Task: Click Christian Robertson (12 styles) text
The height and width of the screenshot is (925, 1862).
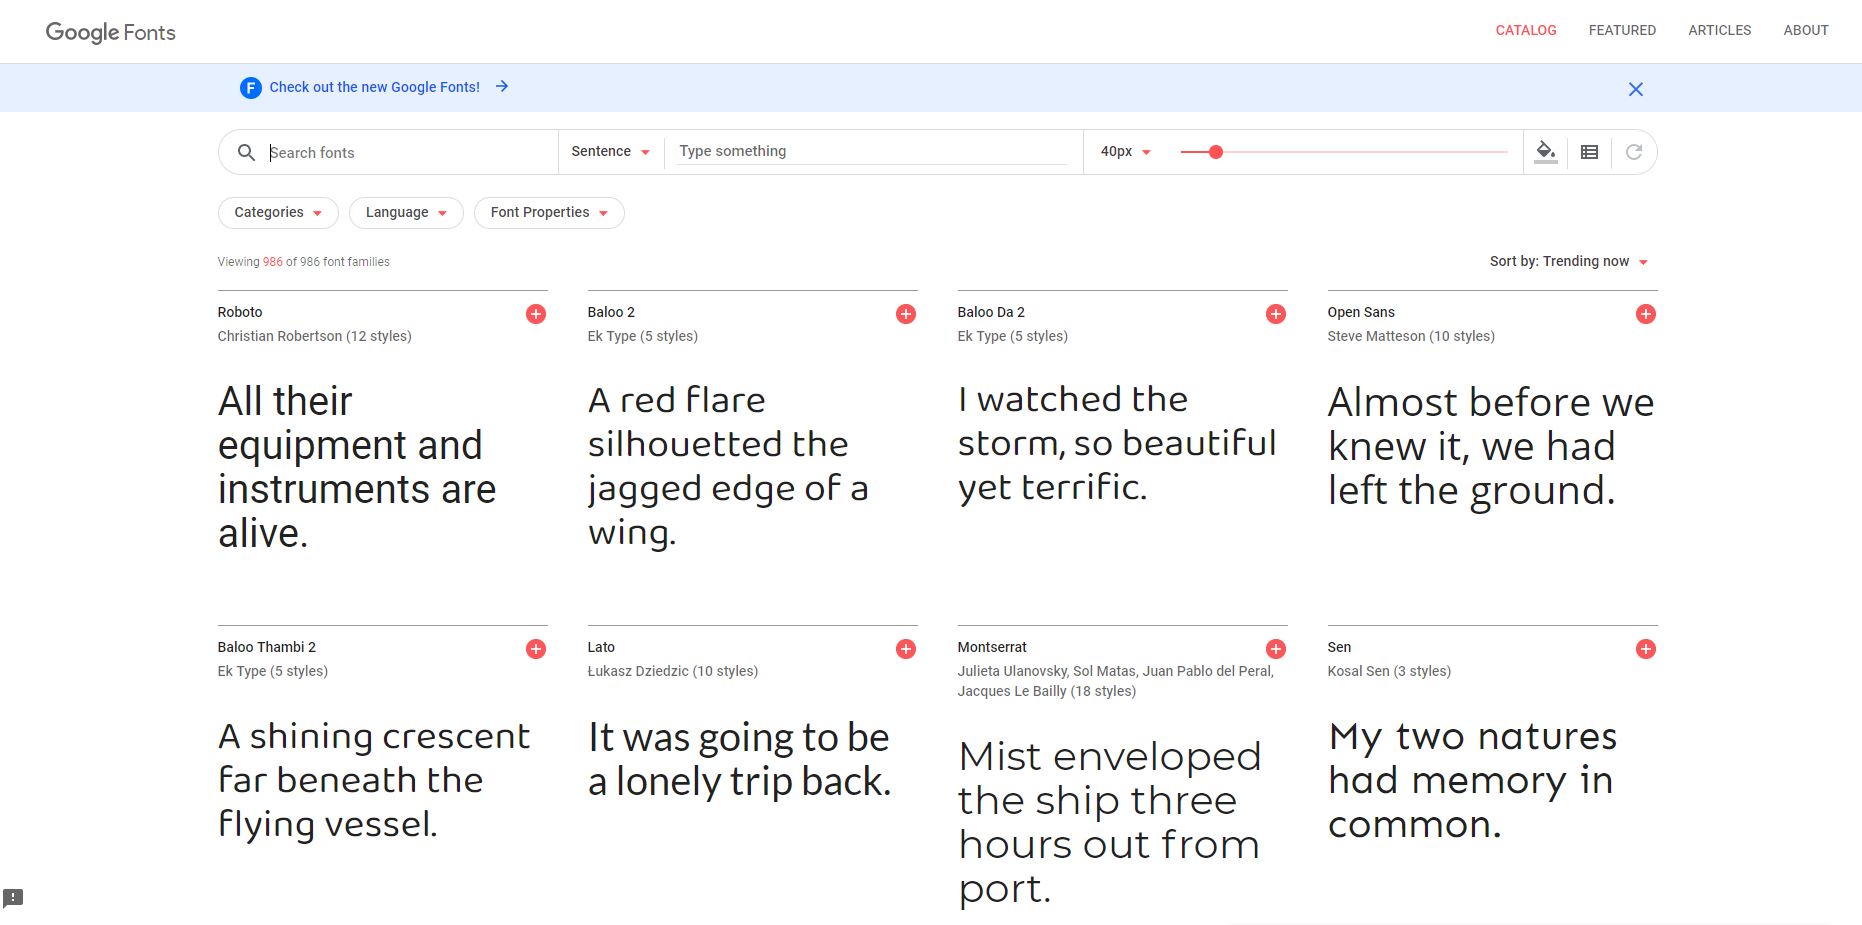Action: [x=314, y=336]
